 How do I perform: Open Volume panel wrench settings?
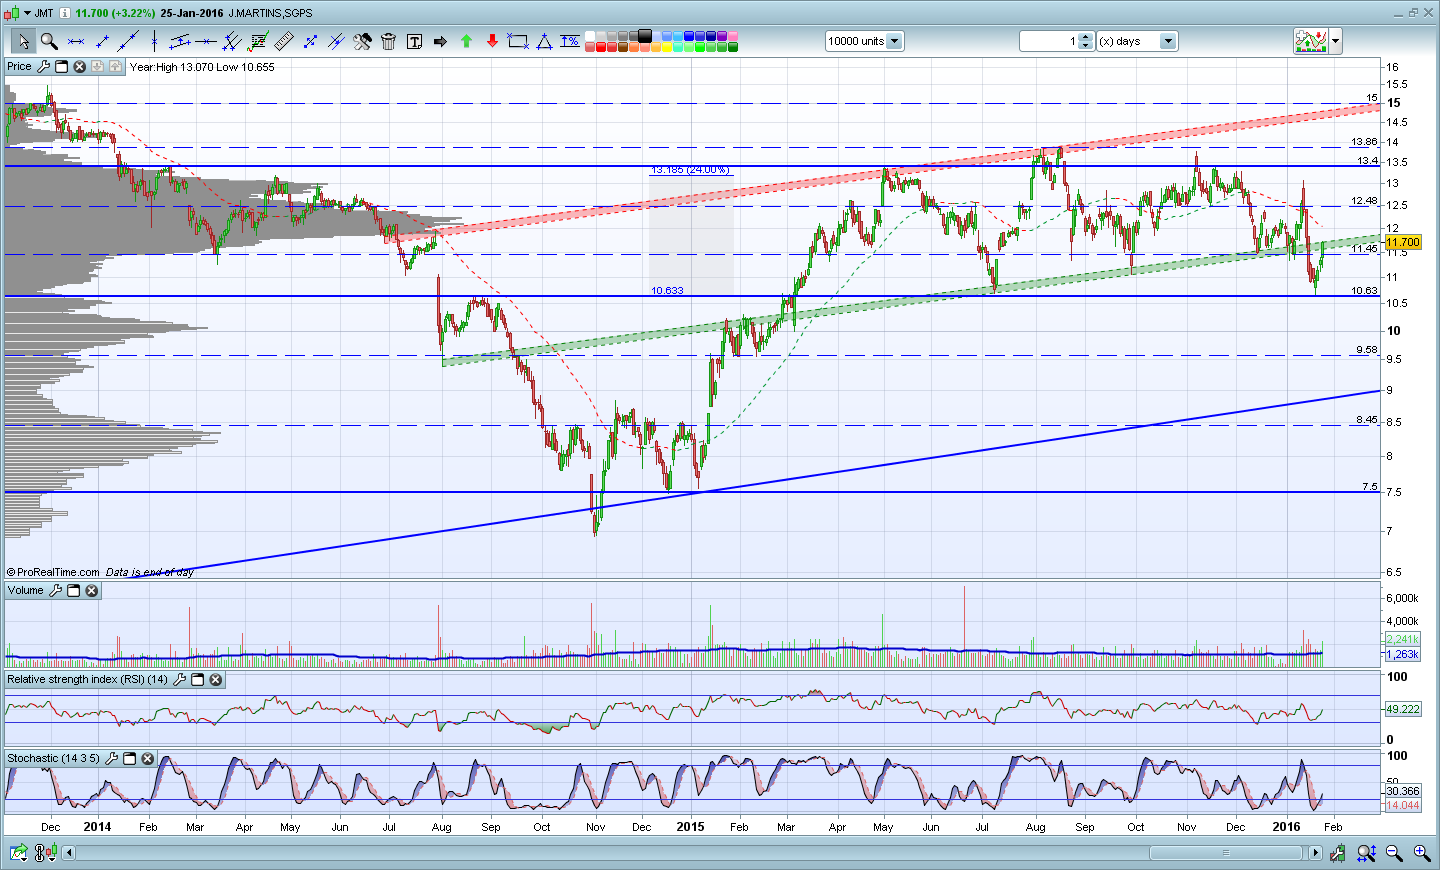point(55,591)
